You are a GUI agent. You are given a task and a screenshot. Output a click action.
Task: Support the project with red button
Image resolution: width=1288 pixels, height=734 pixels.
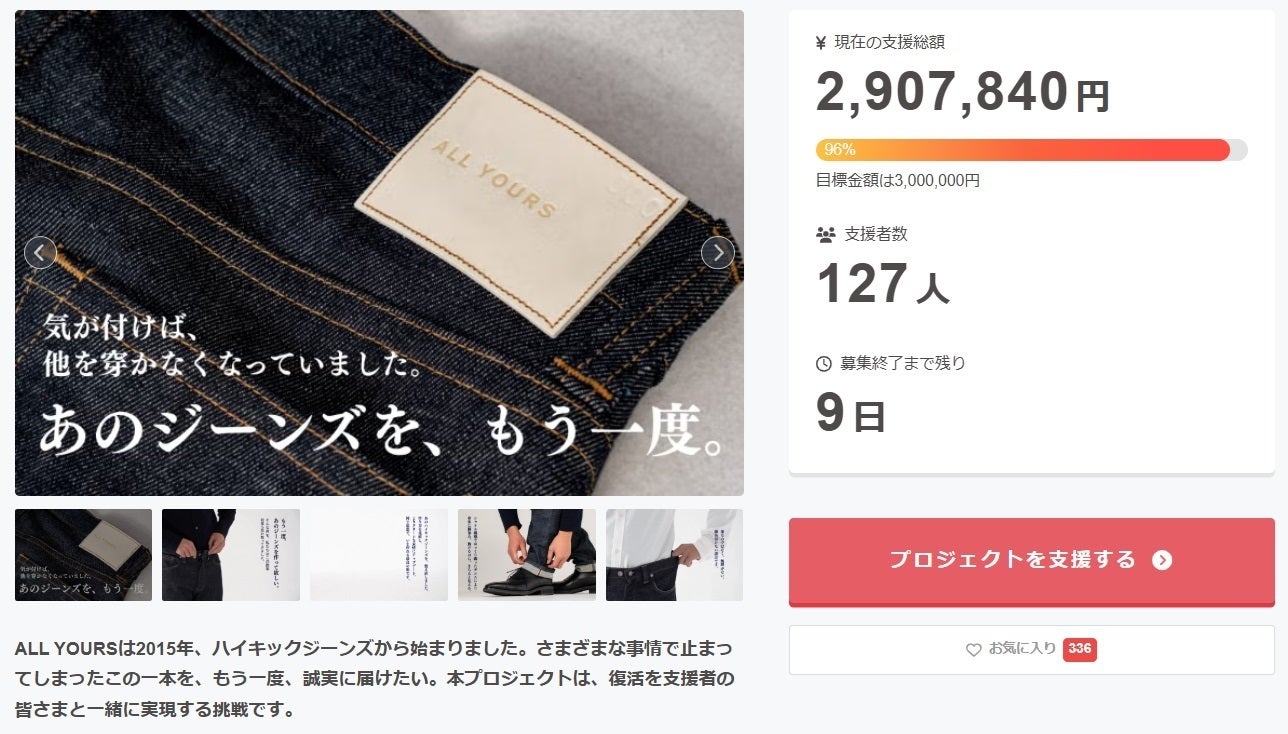pos(1032,561)
